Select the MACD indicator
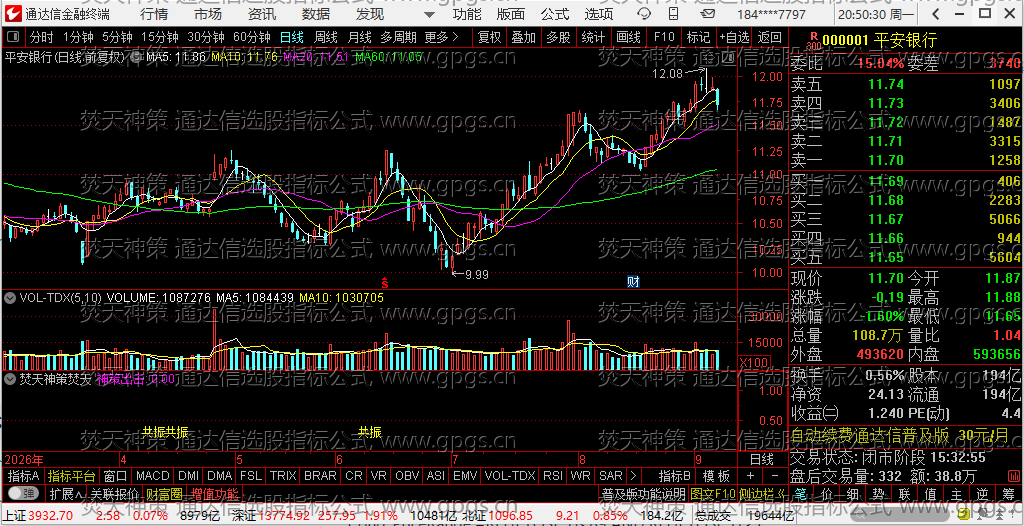 [x=152, y=476]
